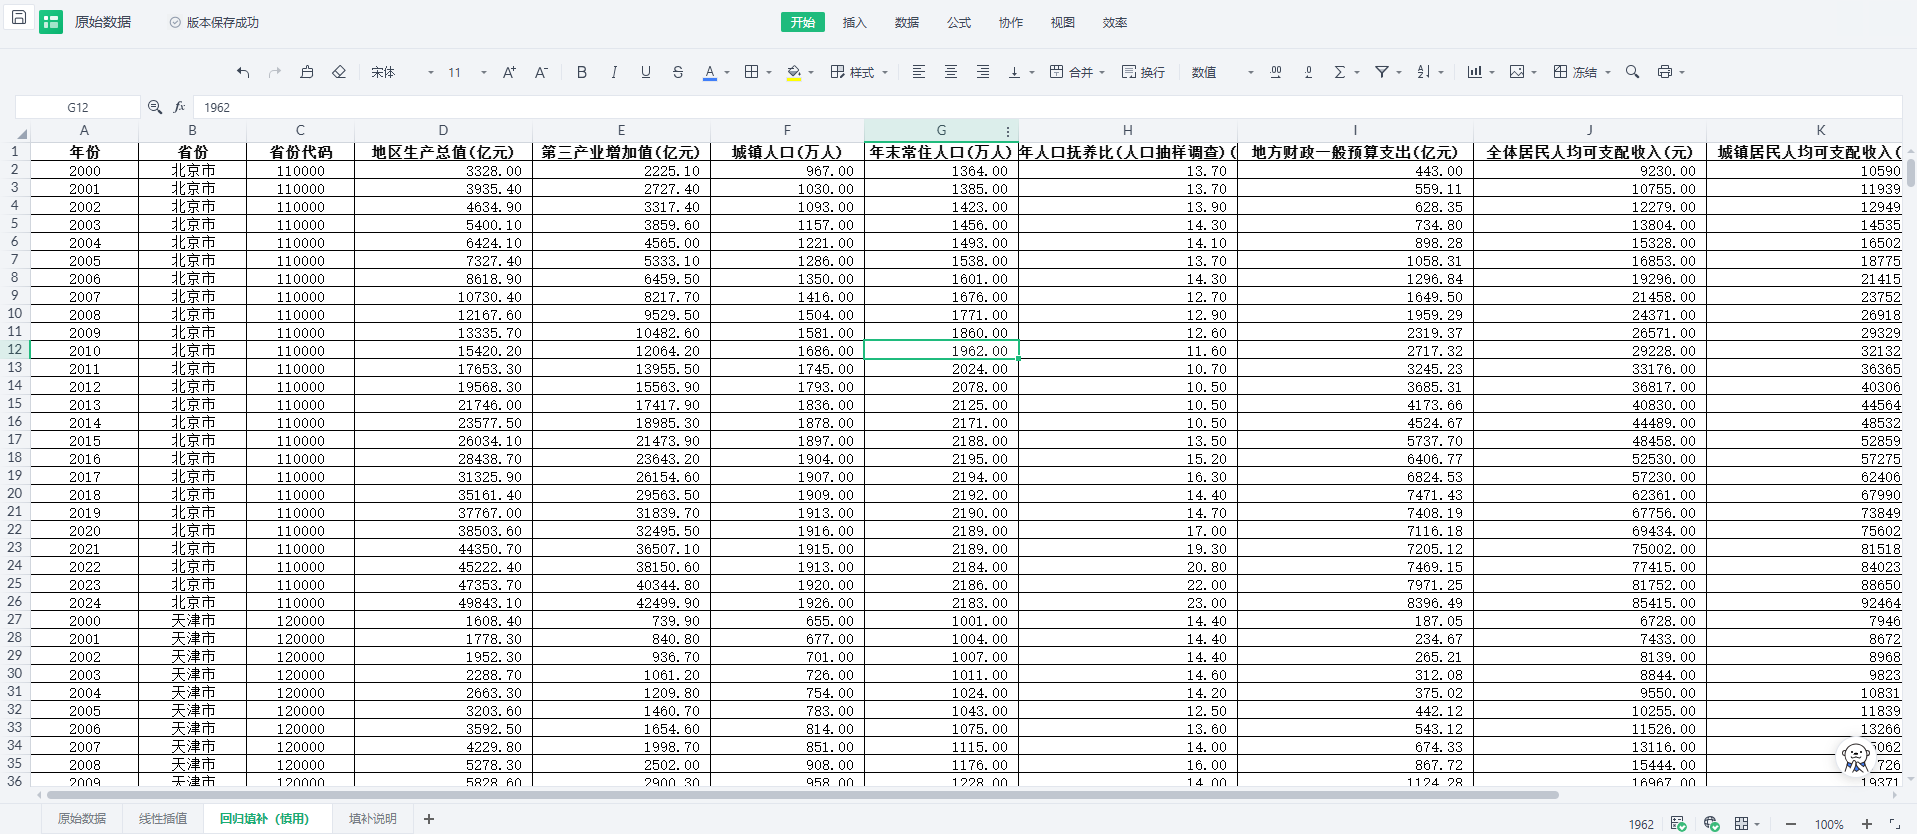The height and width of the screenshot is (834, 1917).
Task: Click the calculation status icon in status bar
Action: click(x=1679, y=824)
